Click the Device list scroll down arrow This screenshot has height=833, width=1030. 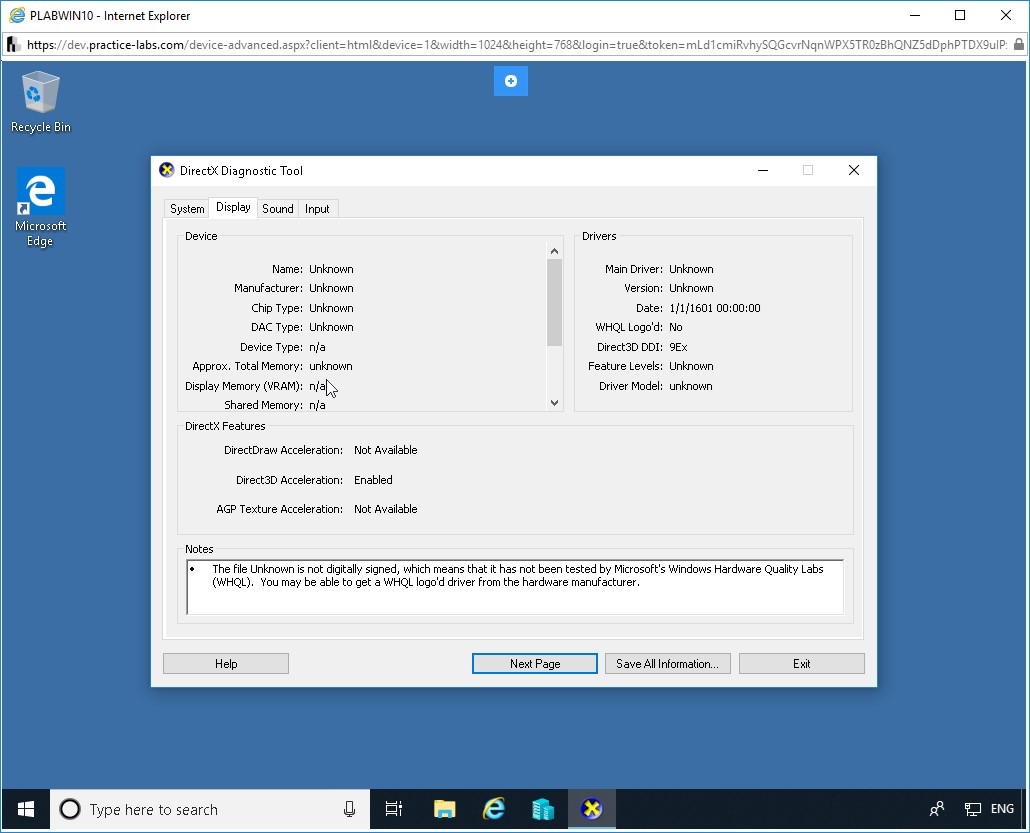pyautogui.click(x=554, y=403)
